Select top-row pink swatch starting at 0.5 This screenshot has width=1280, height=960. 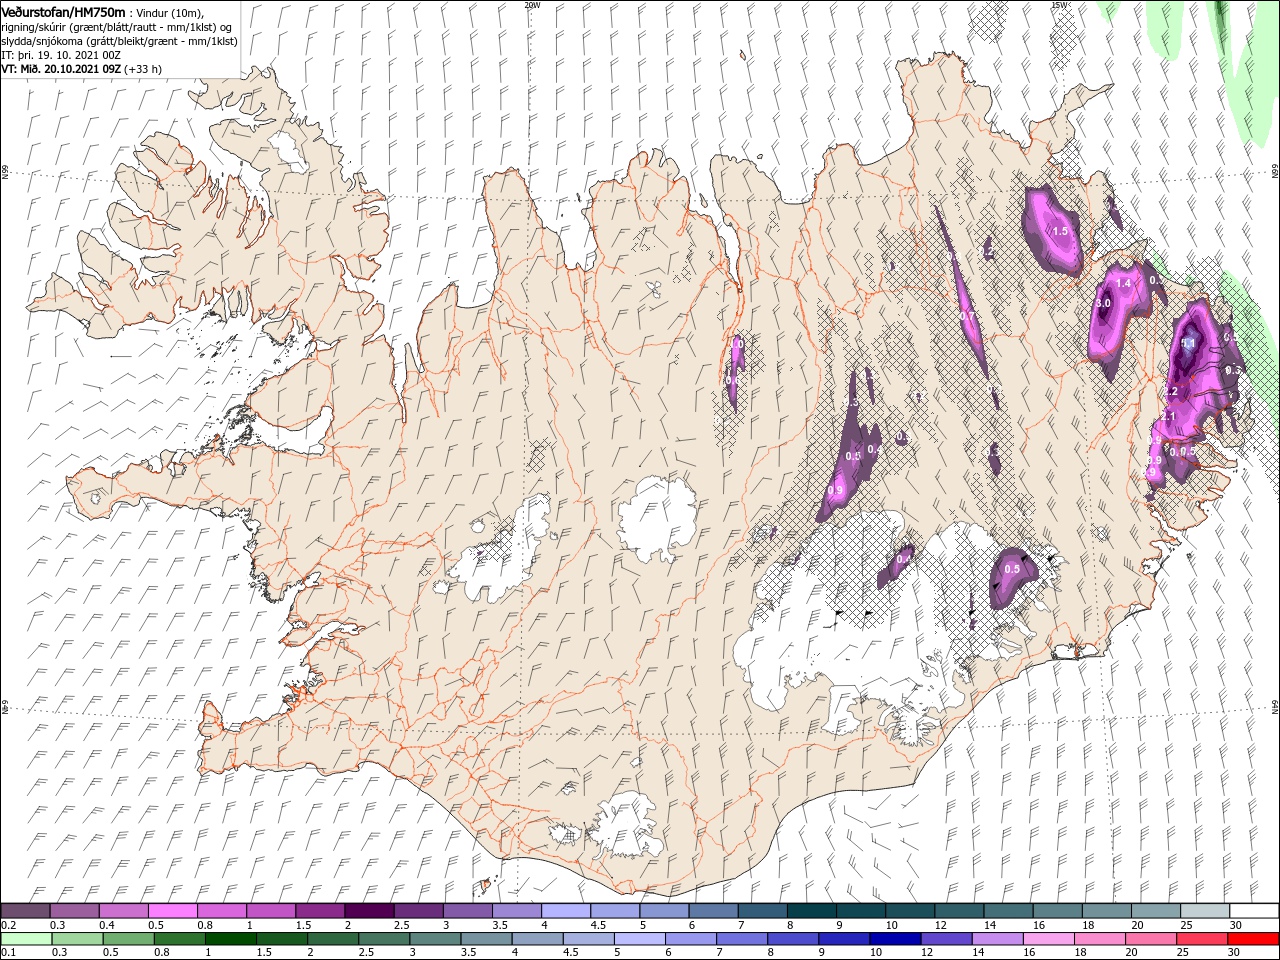click(172, 911)
